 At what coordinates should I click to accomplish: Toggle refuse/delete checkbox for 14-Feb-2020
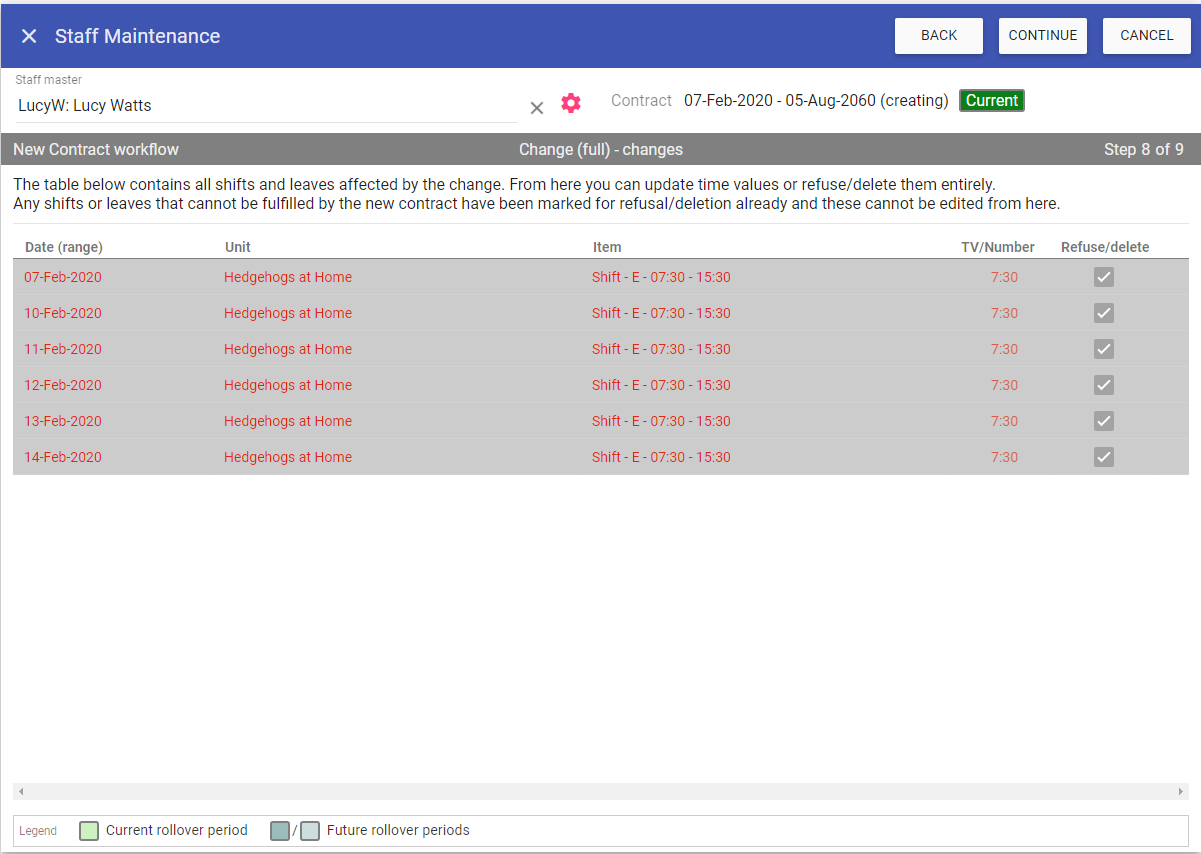point(1104,457)
